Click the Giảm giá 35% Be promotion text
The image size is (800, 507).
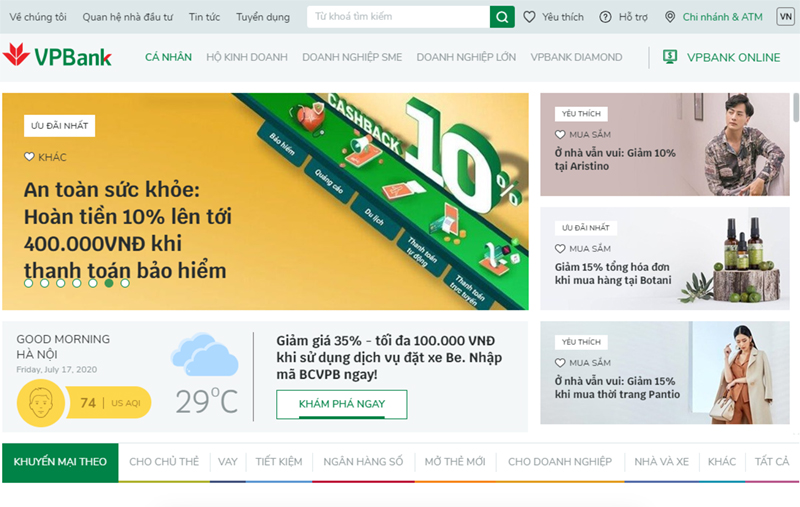(389, 357)
